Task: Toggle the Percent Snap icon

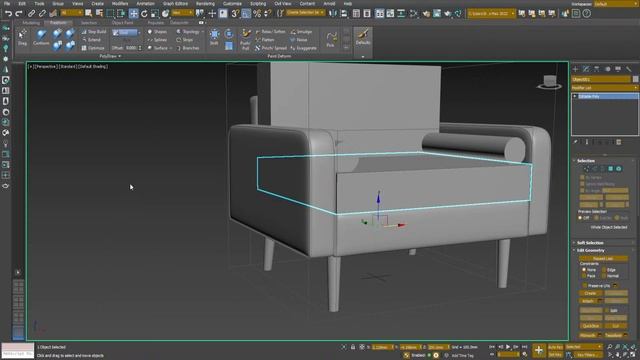Action: pos(257,13)
